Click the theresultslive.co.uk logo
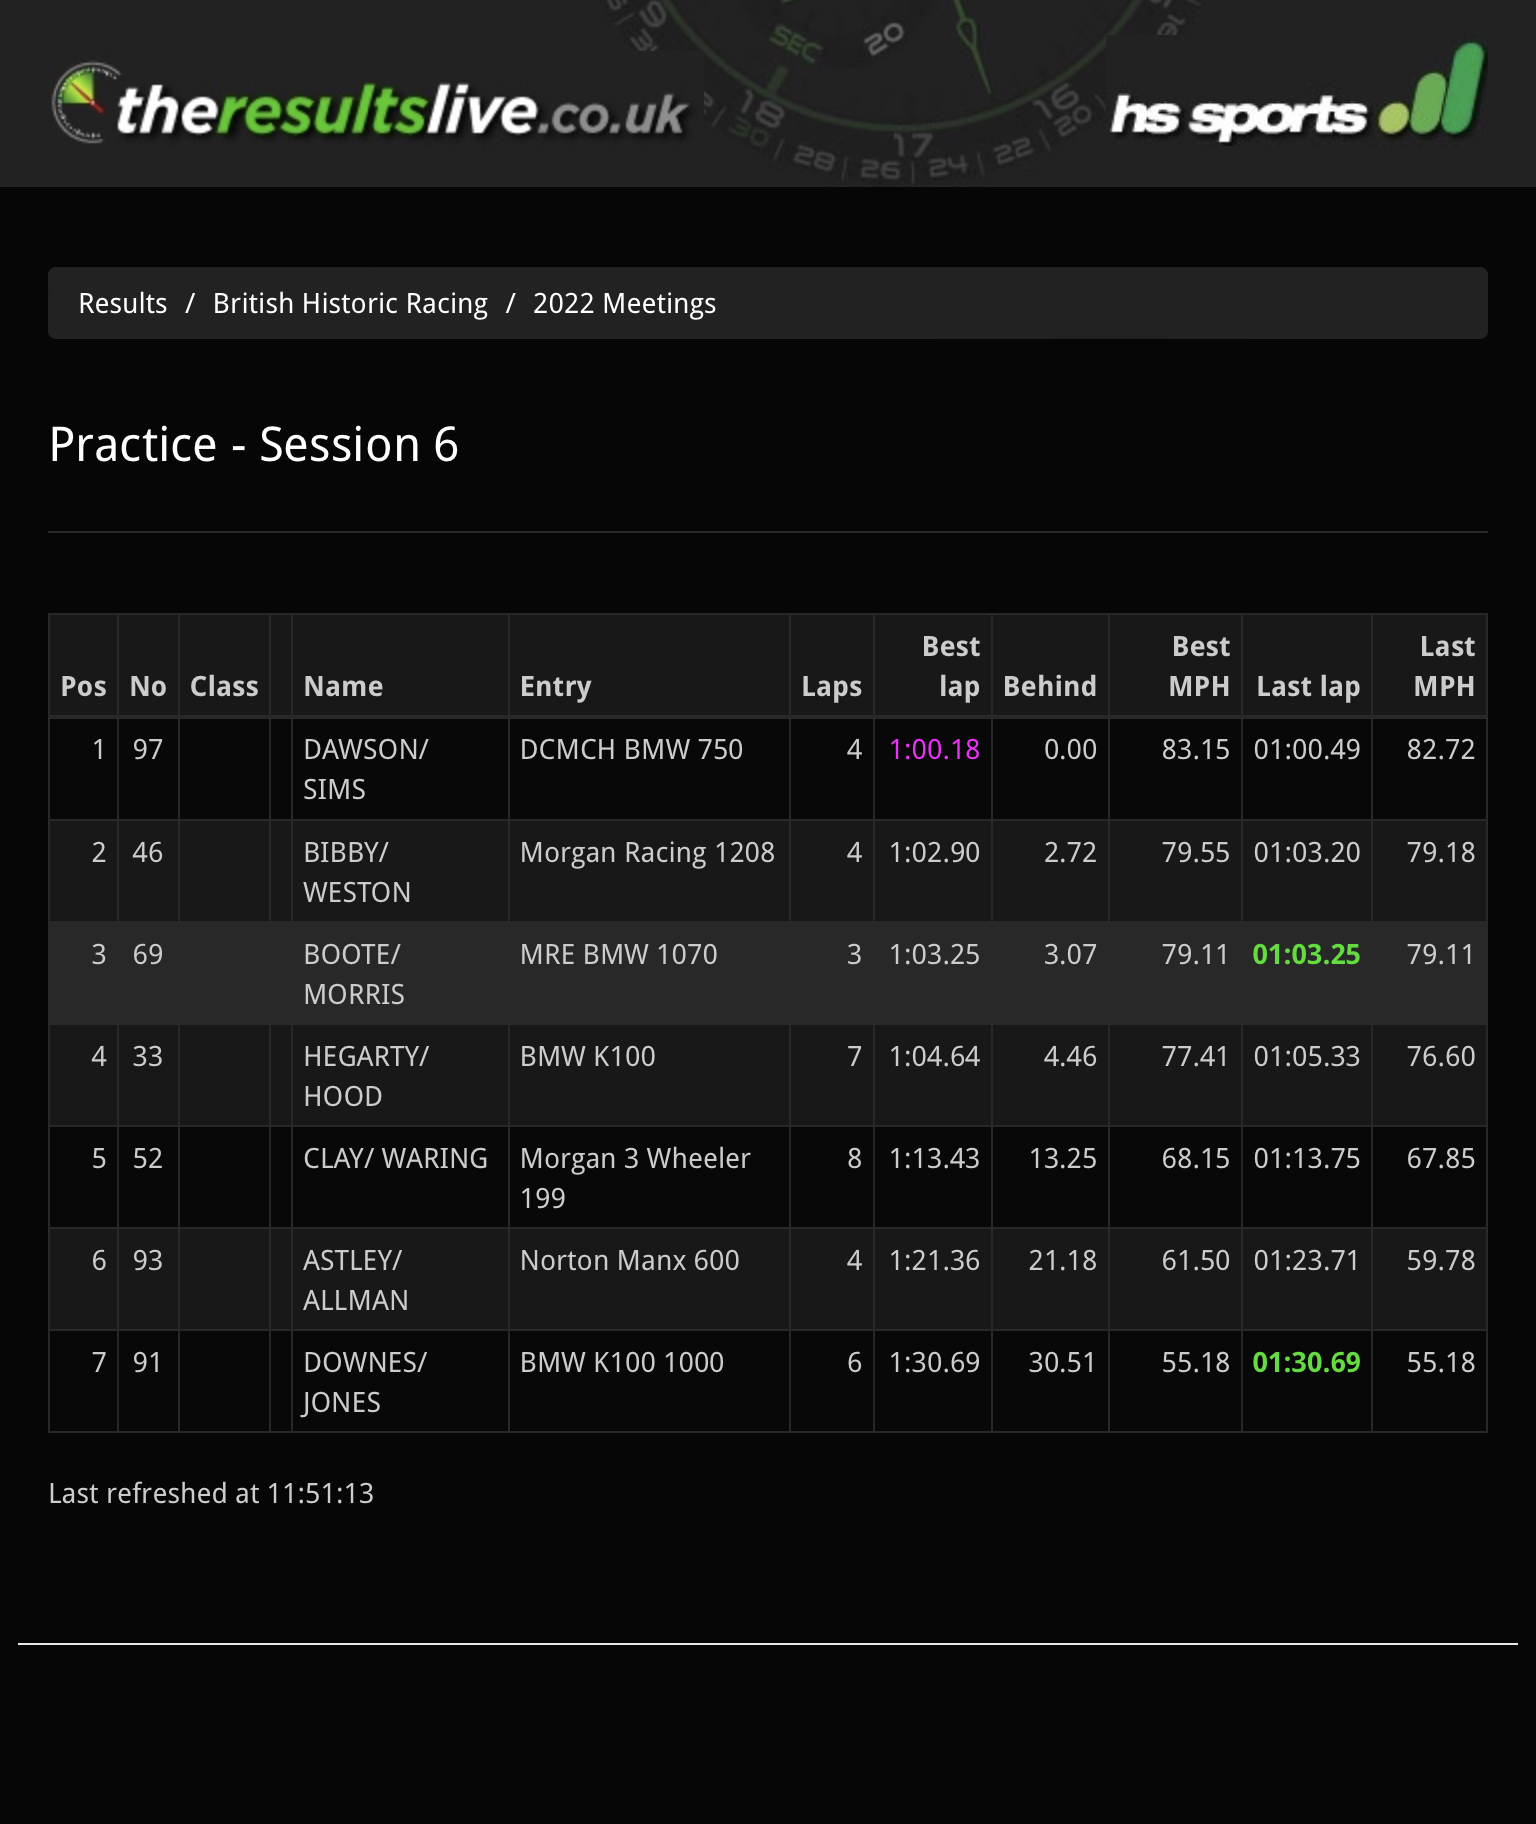 [x=370, y=105]
